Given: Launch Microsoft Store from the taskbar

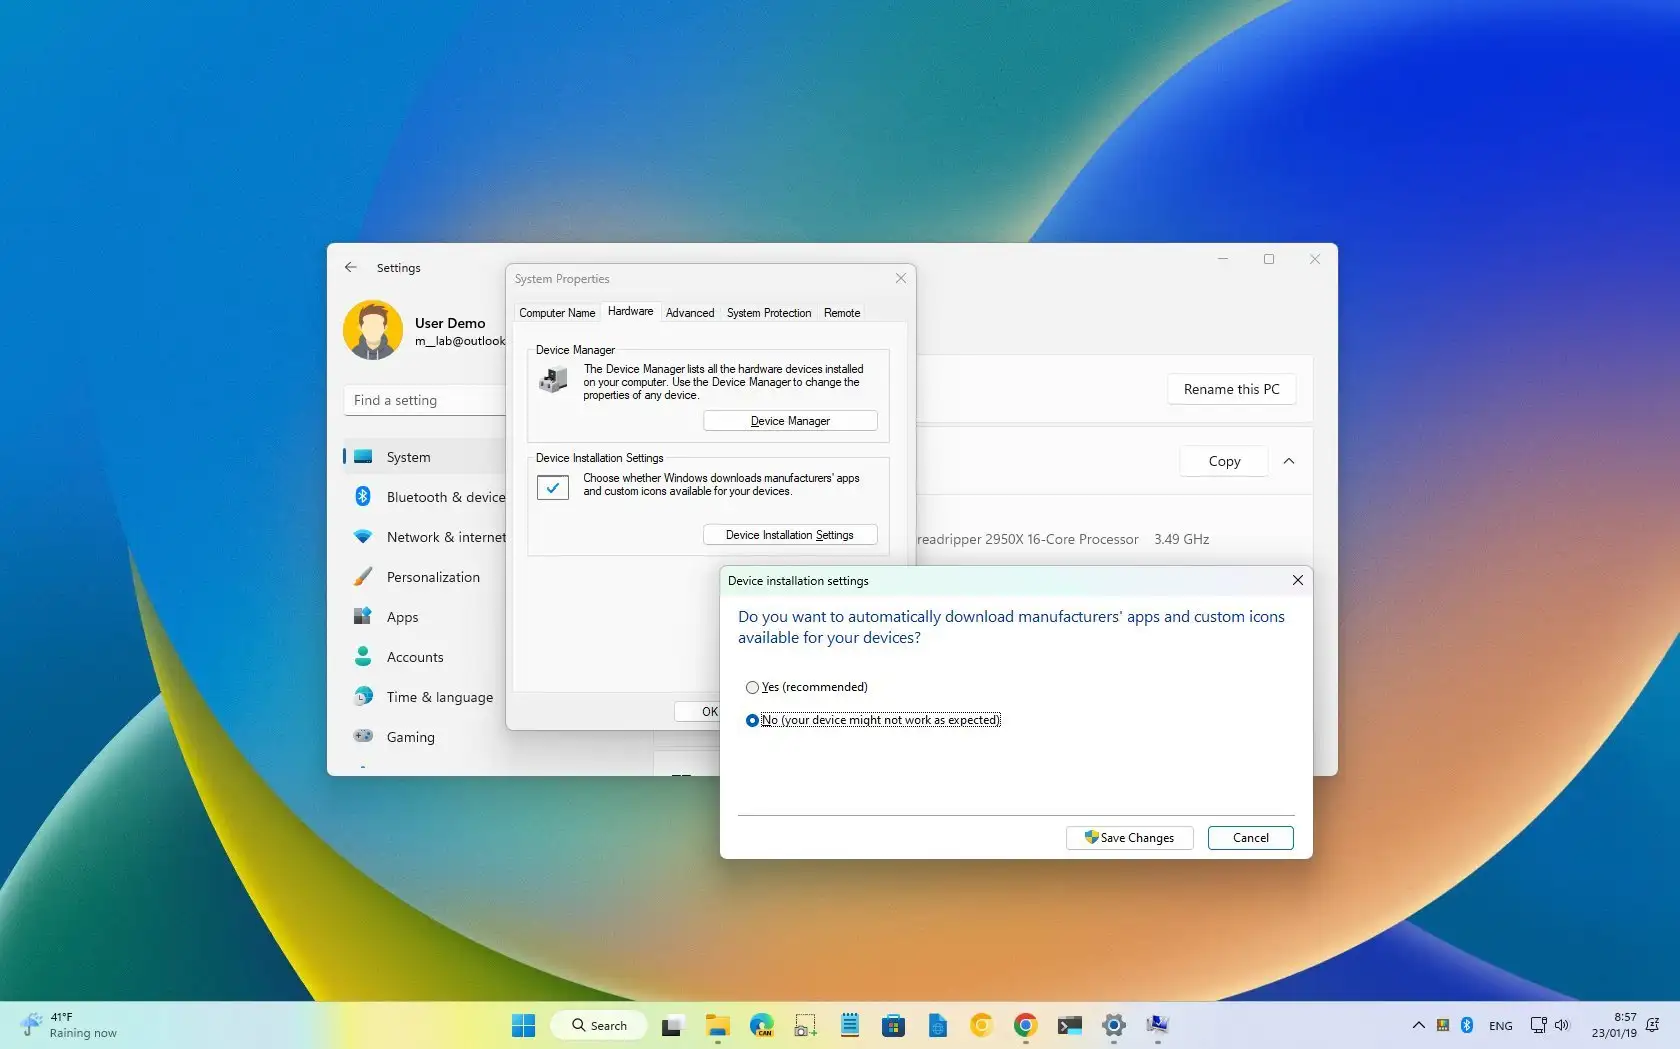Looking at the screenshot, I should click(893, 1025).
